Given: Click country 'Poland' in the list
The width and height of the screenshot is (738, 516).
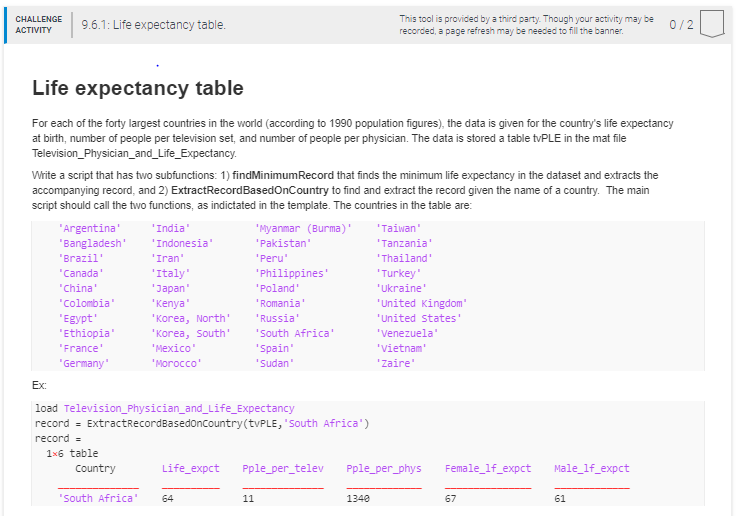Looking at the screenshot, I should [x=277, y=289].
